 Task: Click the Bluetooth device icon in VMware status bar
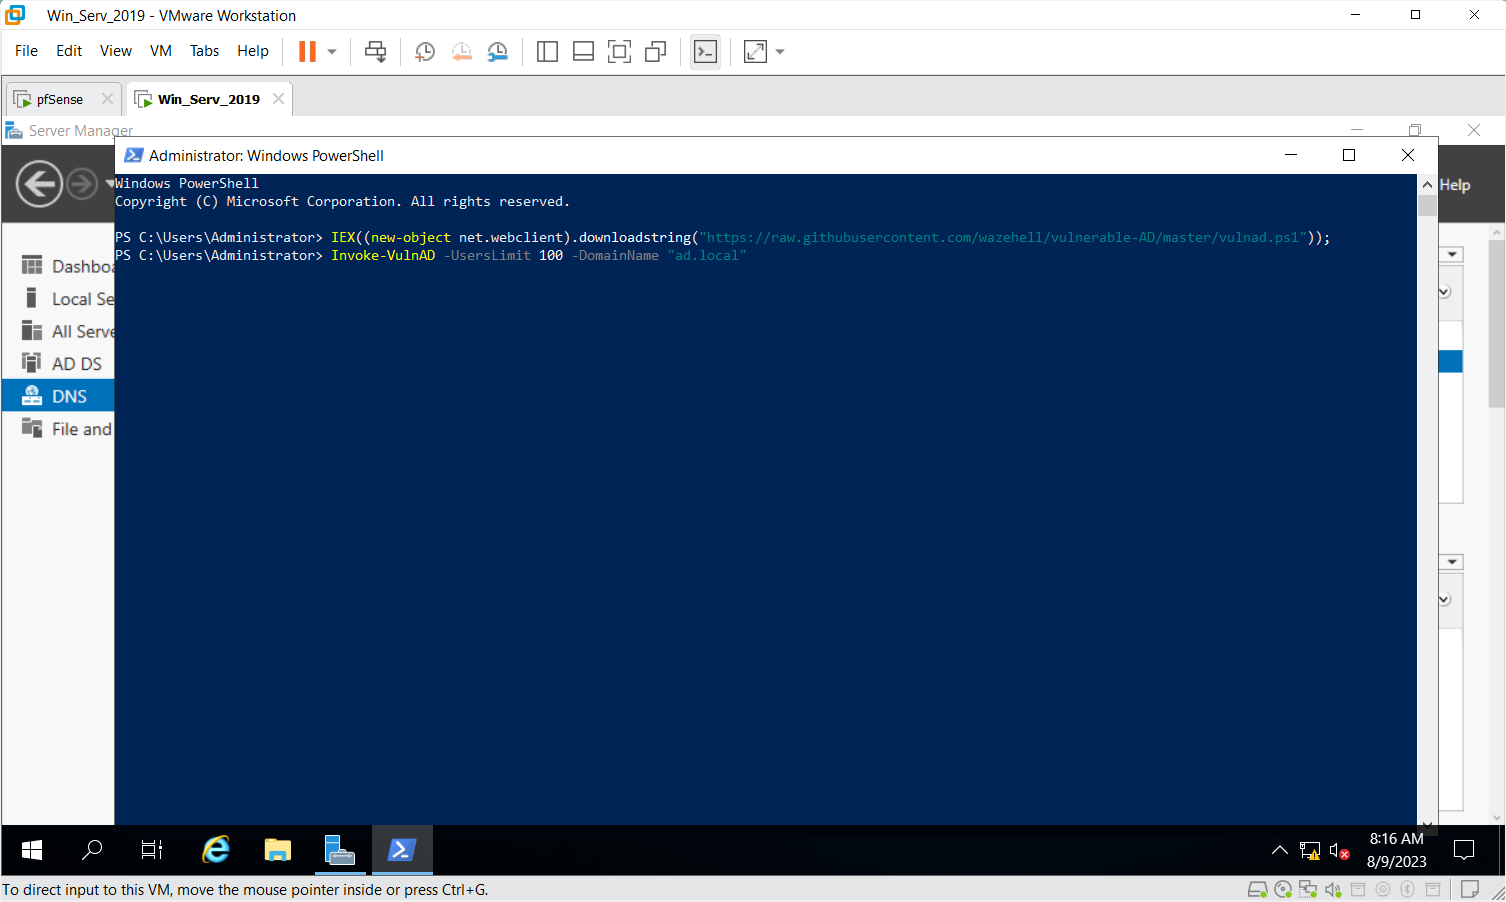pyautogui.click(x=1407, y=890)
